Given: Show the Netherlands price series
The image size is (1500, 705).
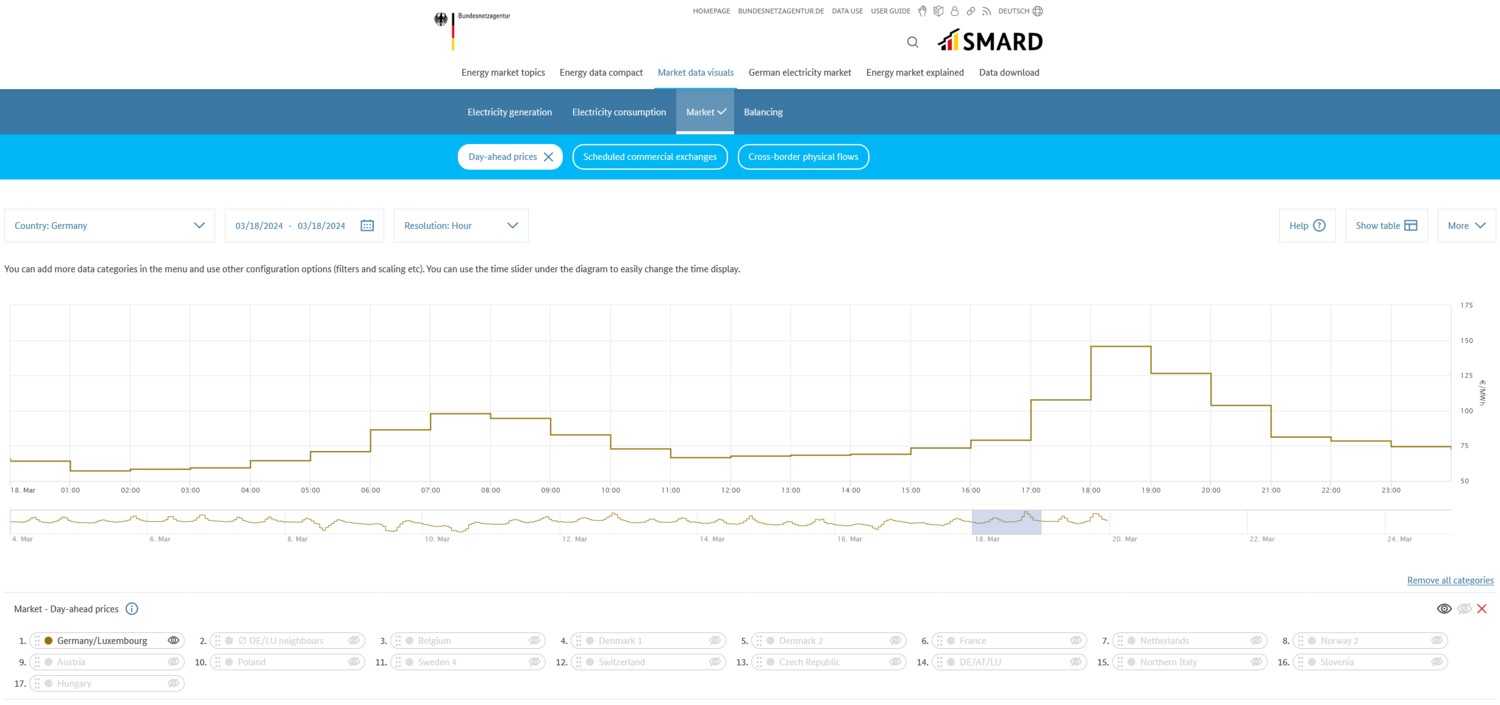Looking at the screenshot, I should click(x=1257, y=641).
